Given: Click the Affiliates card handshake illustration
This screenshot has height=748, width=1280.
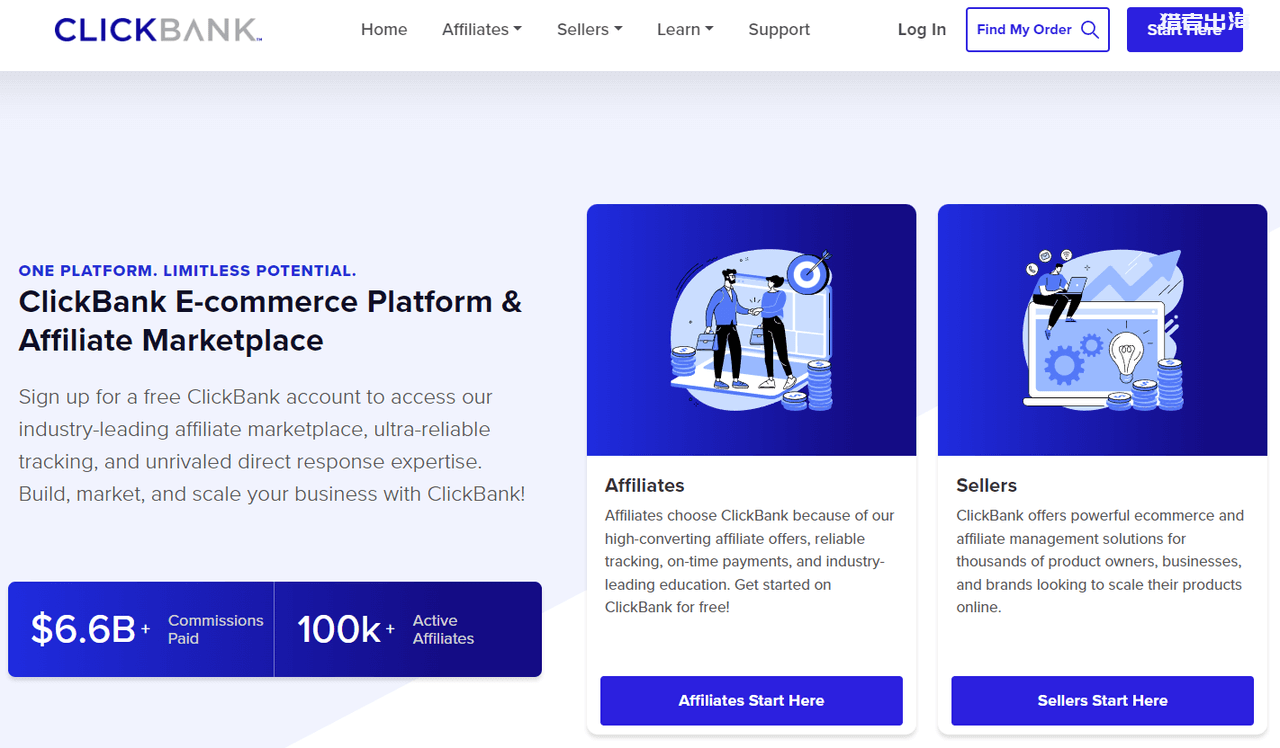Looking at the screenshot, I should pyautogui.click(x=751, y=330).
